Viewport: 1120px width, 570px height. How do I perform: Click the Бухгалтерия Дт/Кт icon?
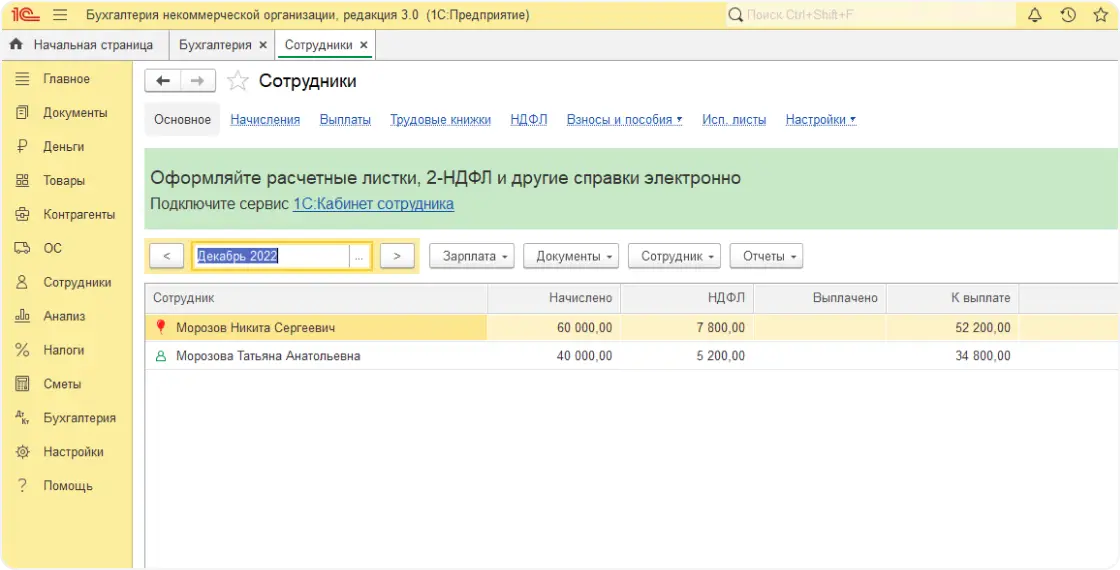coord(22,418)
